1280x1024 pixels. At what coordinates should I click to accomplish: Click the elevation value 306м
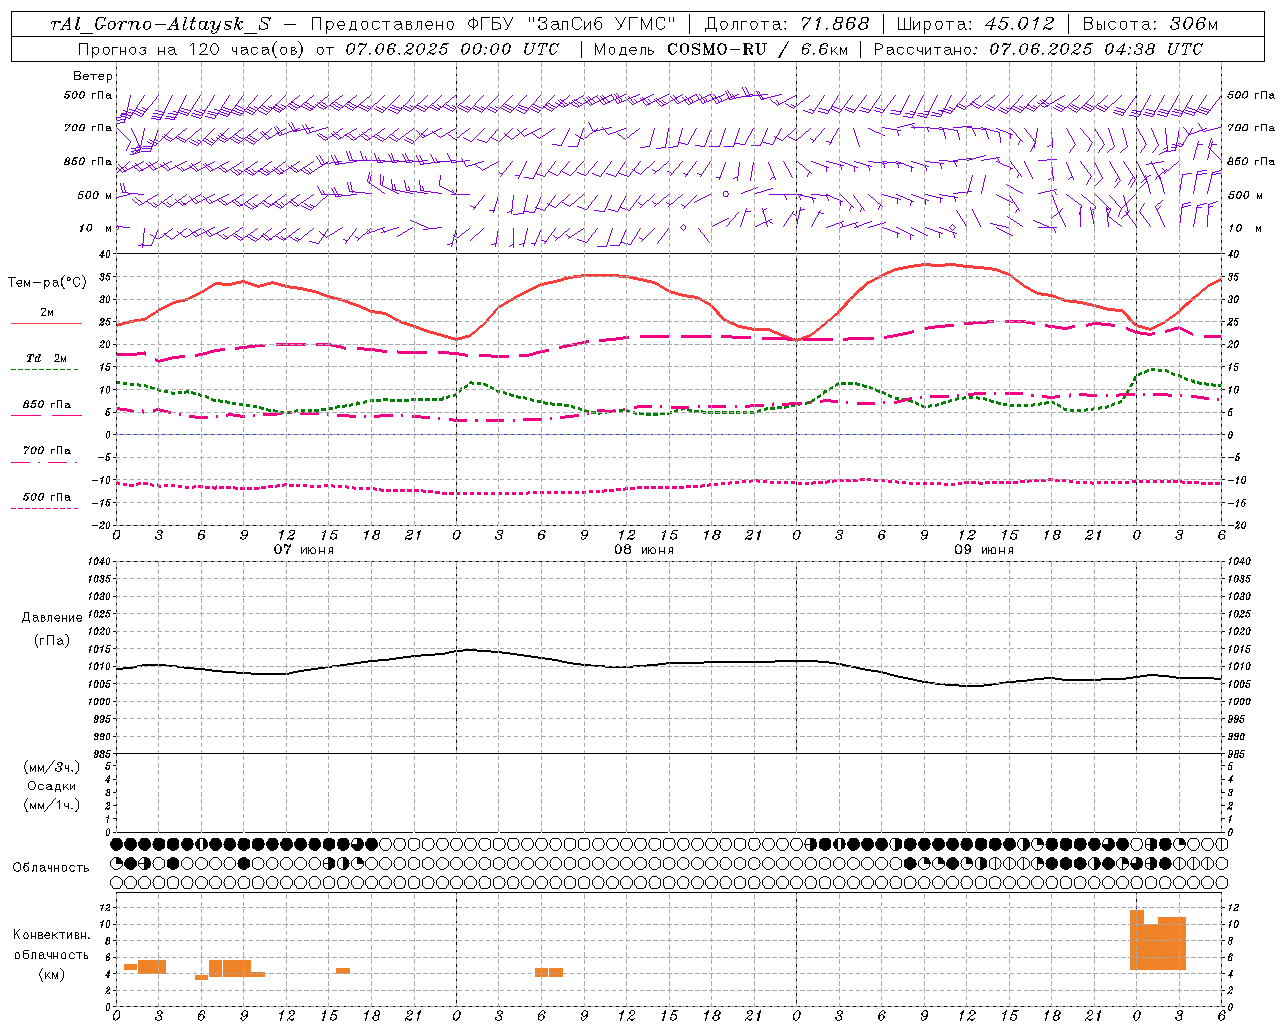[x=1193, y=24]
